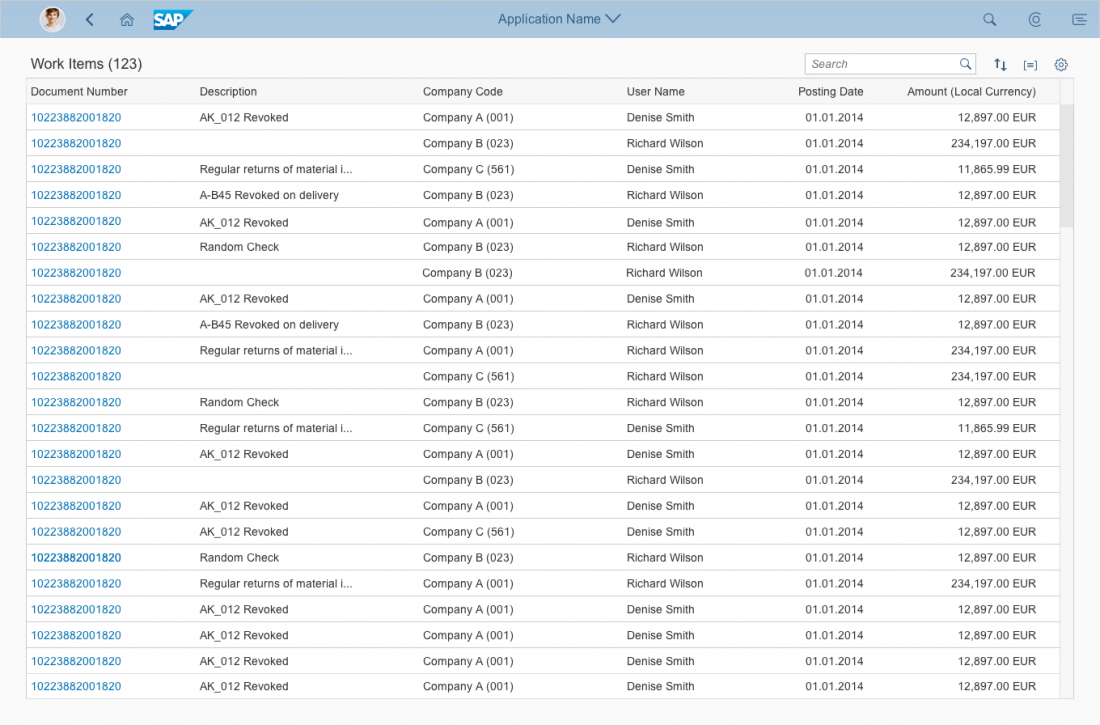The height and width of the screenshot is (725, 1100).
Task: Click the Posting Date column header
Action: [x=830, y=91]
